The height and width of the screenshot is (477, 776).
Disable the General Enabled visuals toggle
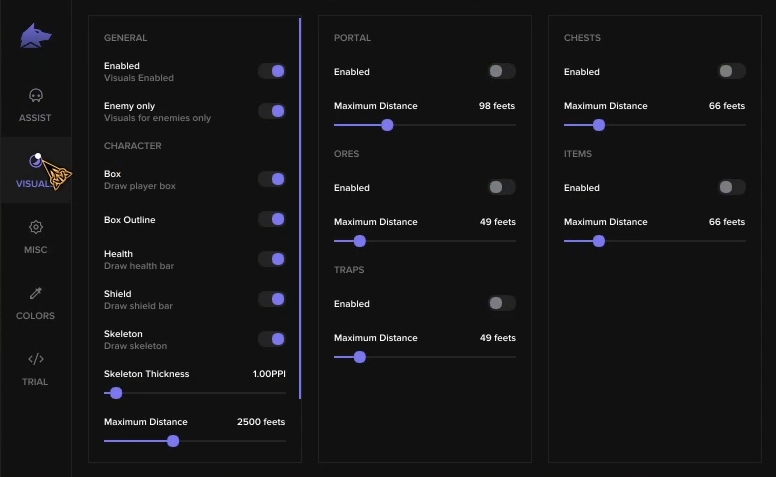(x=272, y=71)
